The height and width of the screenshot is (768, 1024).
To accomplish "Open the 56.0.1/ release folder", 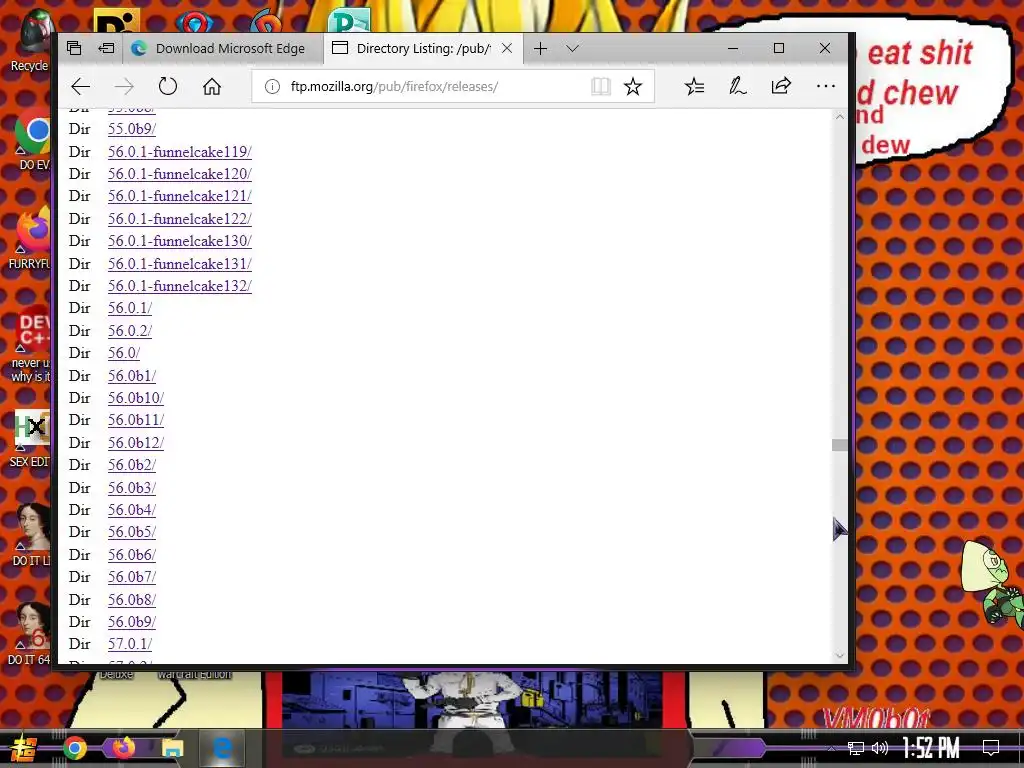I will pyautogui.click(x=130, y=308).
